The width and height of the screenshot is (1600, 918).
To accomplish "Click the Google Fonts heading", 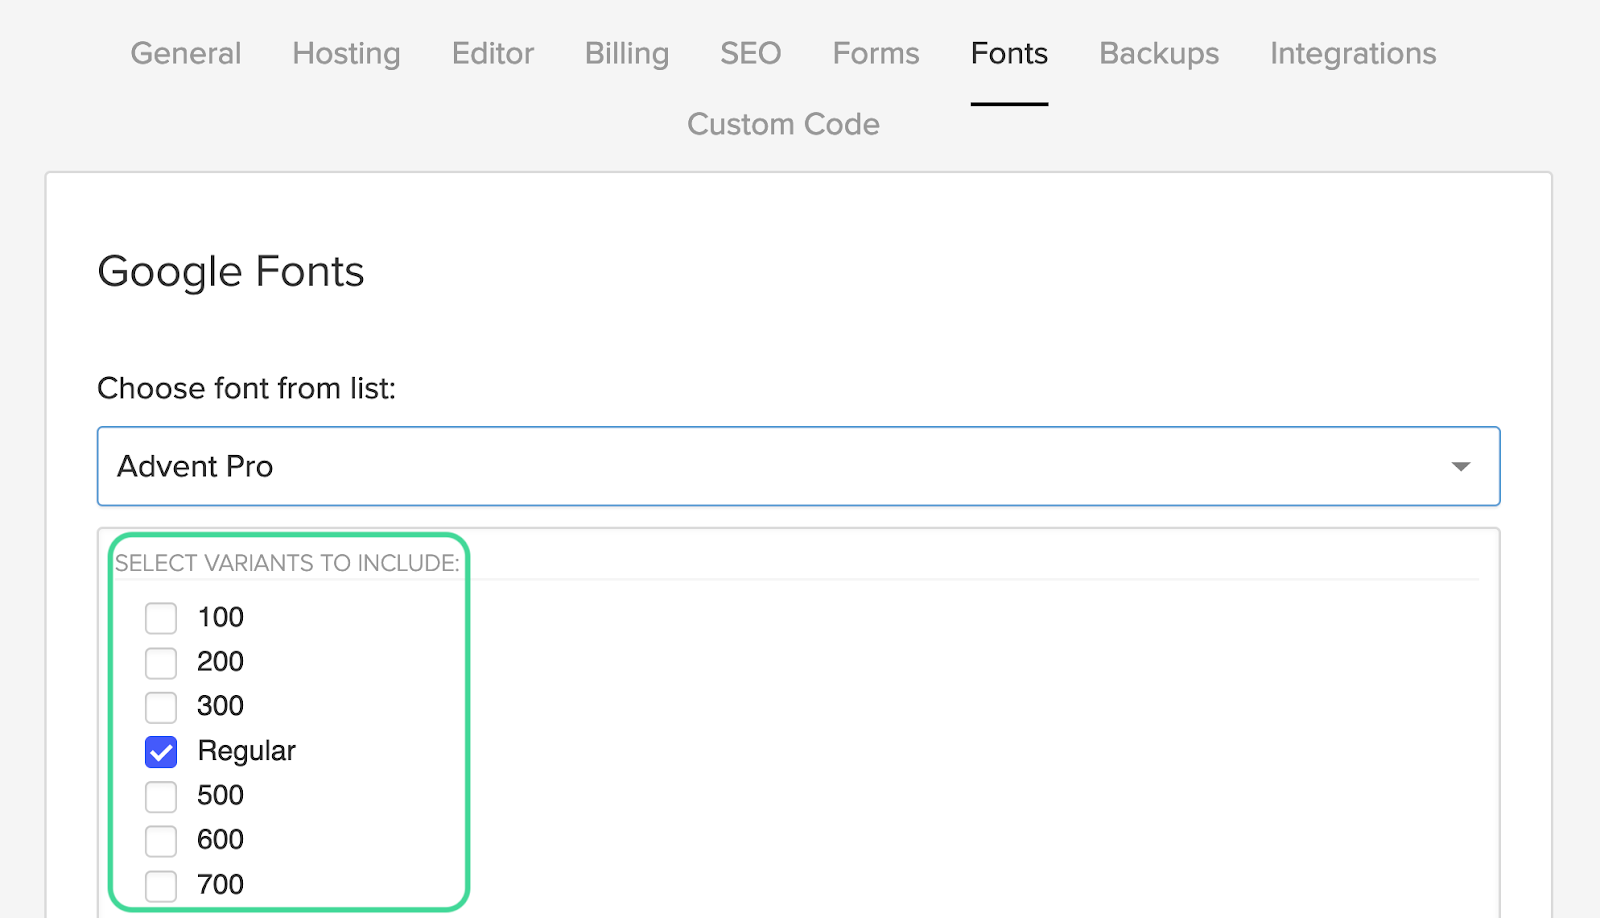I will tap(230, 271).
